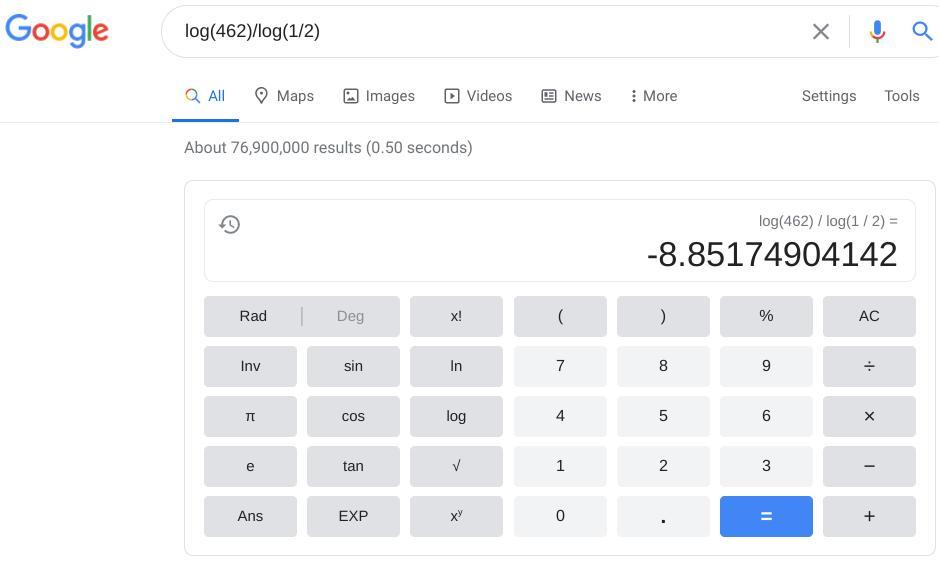Switch calculator to Deg mode
Image resolution: width=939 pixels, height=561 pixels.
[x=350, y=316]
